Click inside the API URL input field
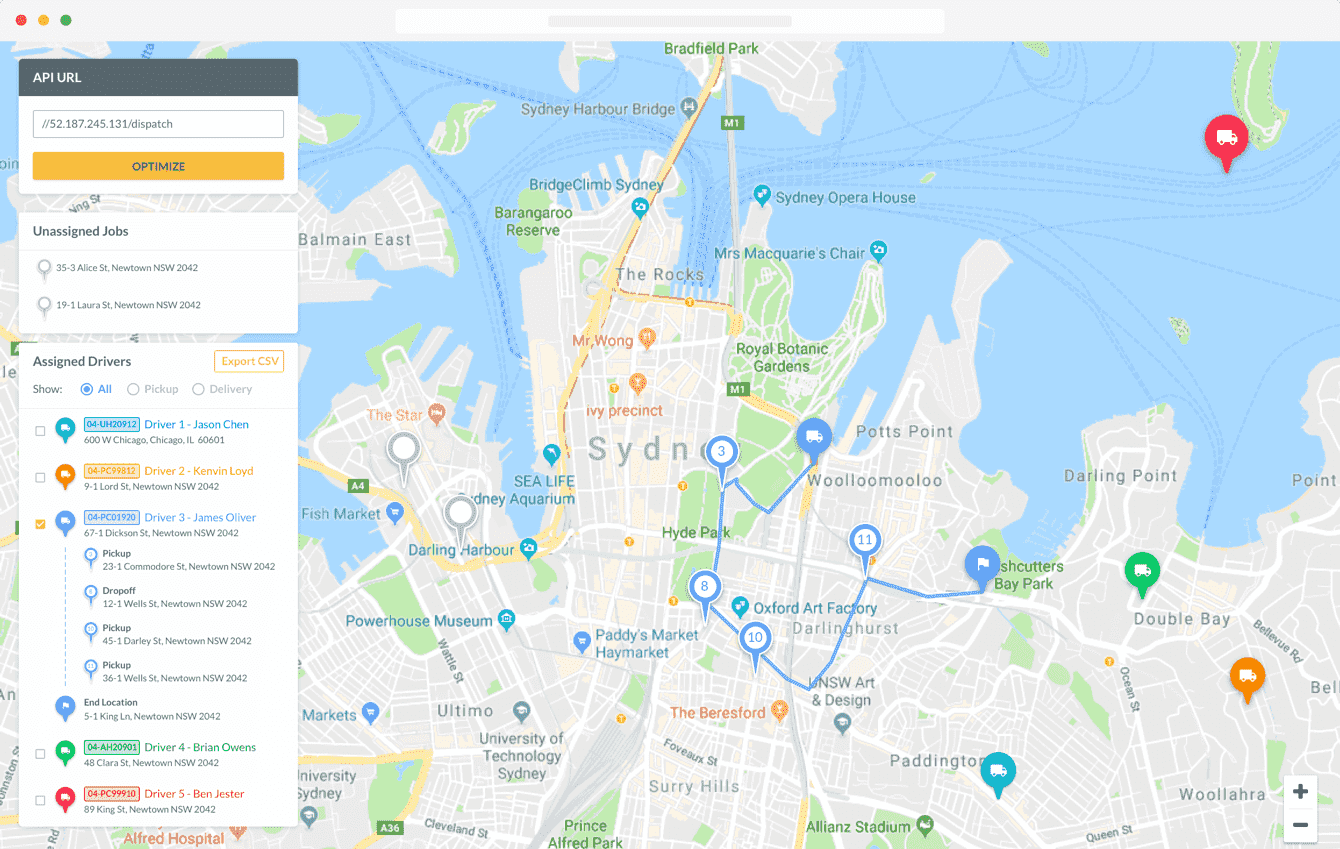This screenshot has width=1340, height=849. point(157,123)
